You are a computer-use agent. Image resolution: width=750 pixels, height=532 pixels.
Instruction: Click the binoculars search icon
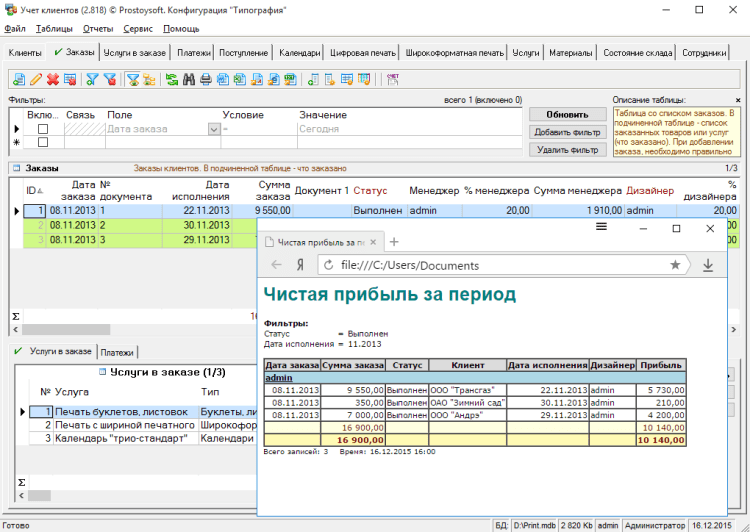pos(188,79)
